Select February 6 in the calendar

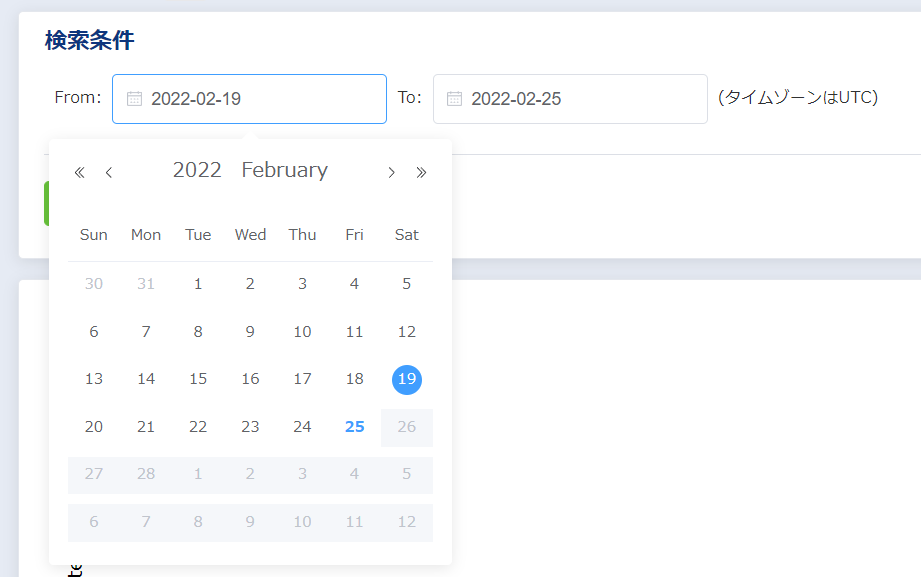pos(94,332)
